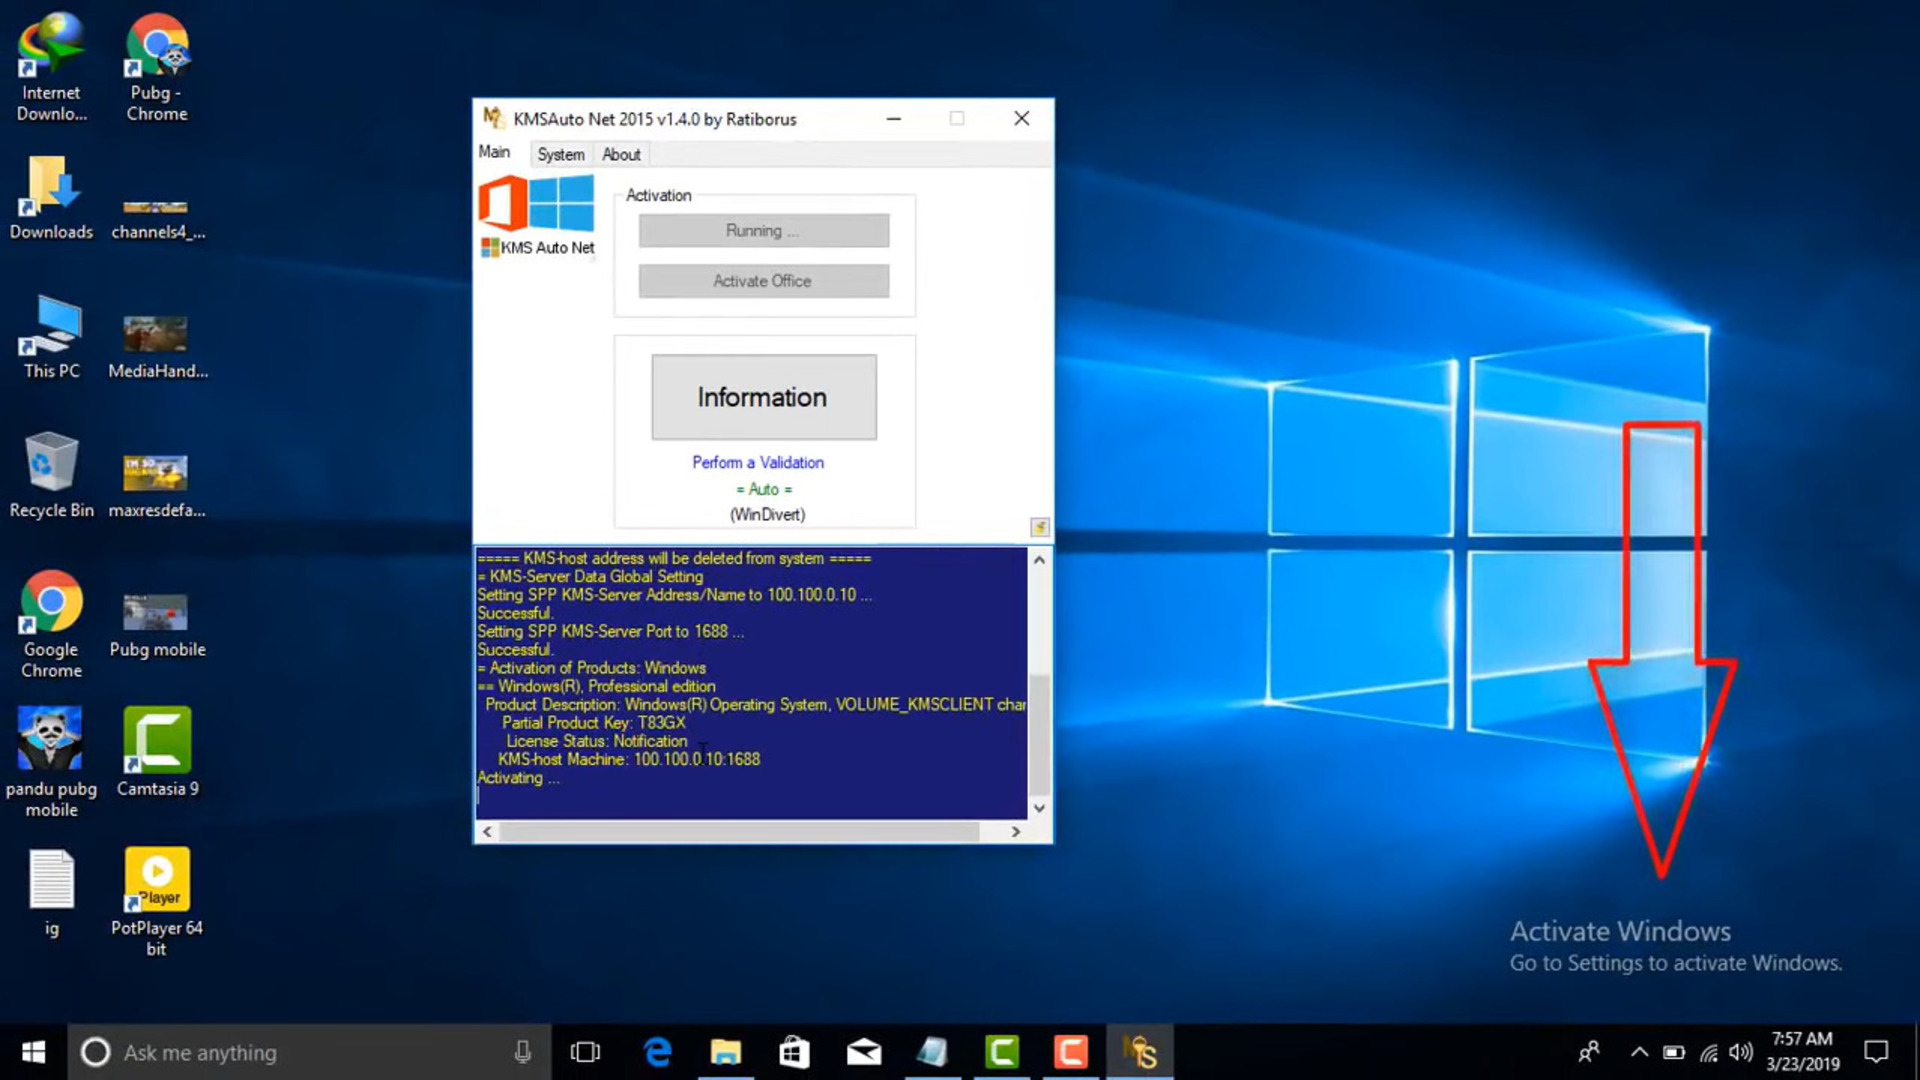Scroll left in the log panel
This screenshot has width=1920, height=1080.
(489, 831)
